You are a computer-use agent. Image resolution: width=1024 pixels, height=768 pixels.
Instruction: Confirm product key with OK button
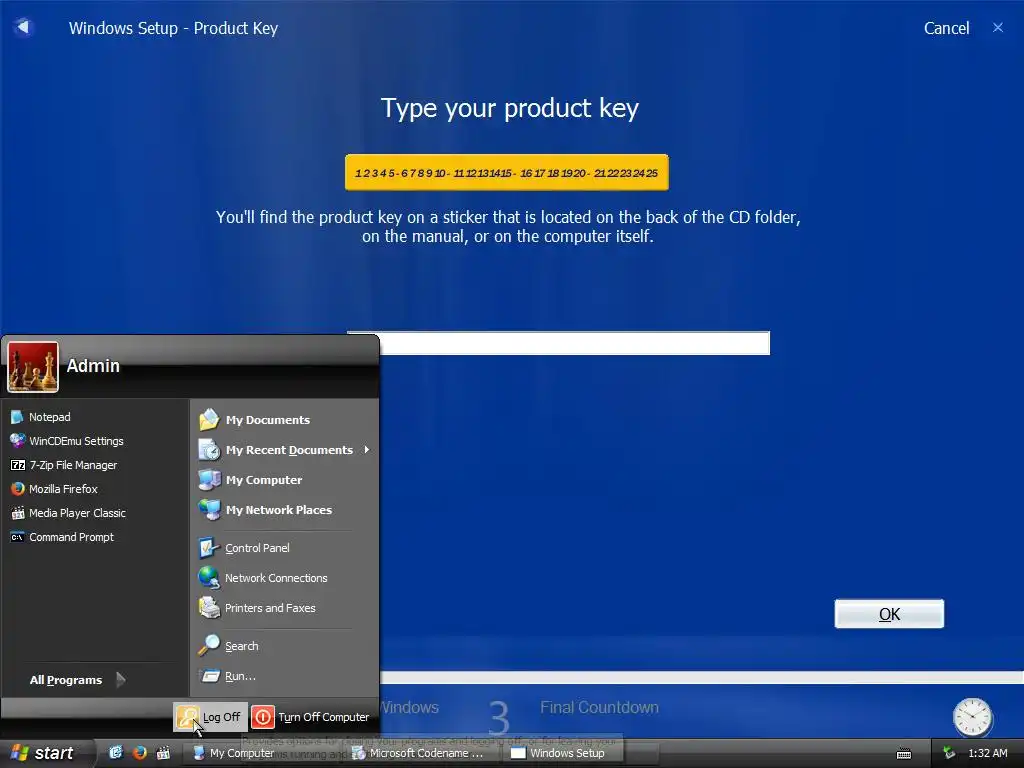(889, 614)
